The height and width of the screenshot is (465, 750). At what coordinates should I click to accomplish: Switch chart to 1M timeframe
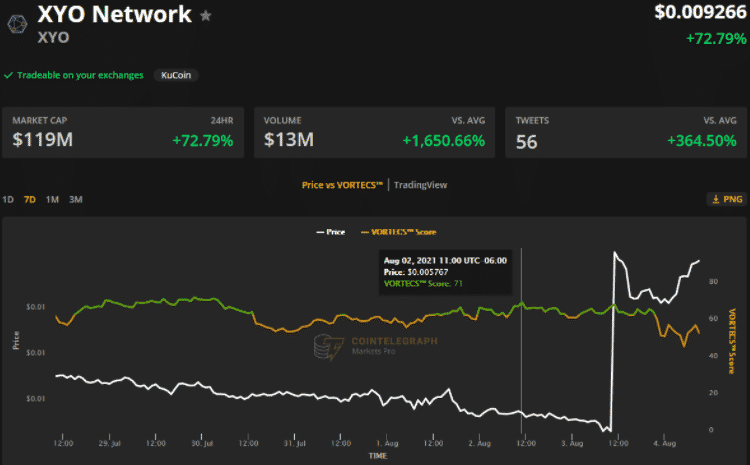(52, 199)
